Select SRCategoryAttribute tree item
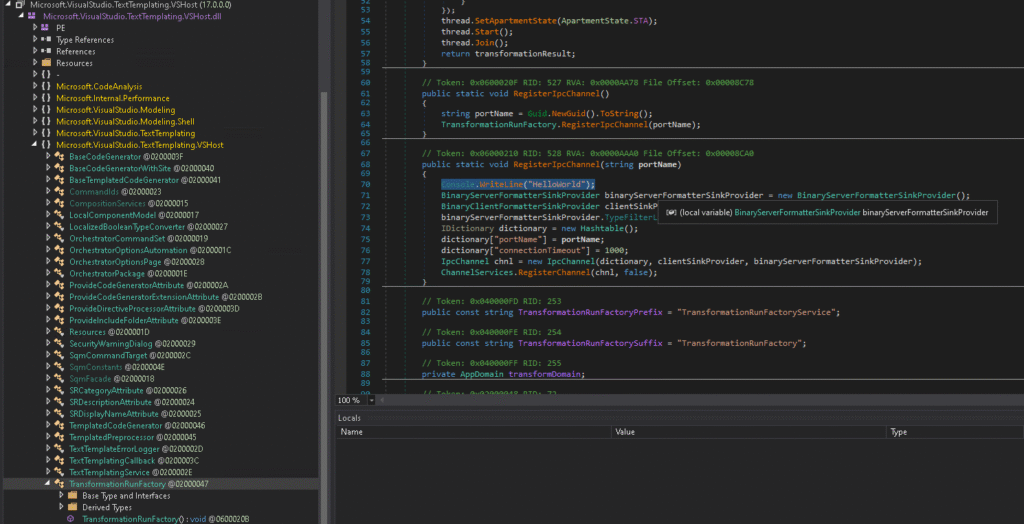1024x524 pixels. tap(127, 390)
